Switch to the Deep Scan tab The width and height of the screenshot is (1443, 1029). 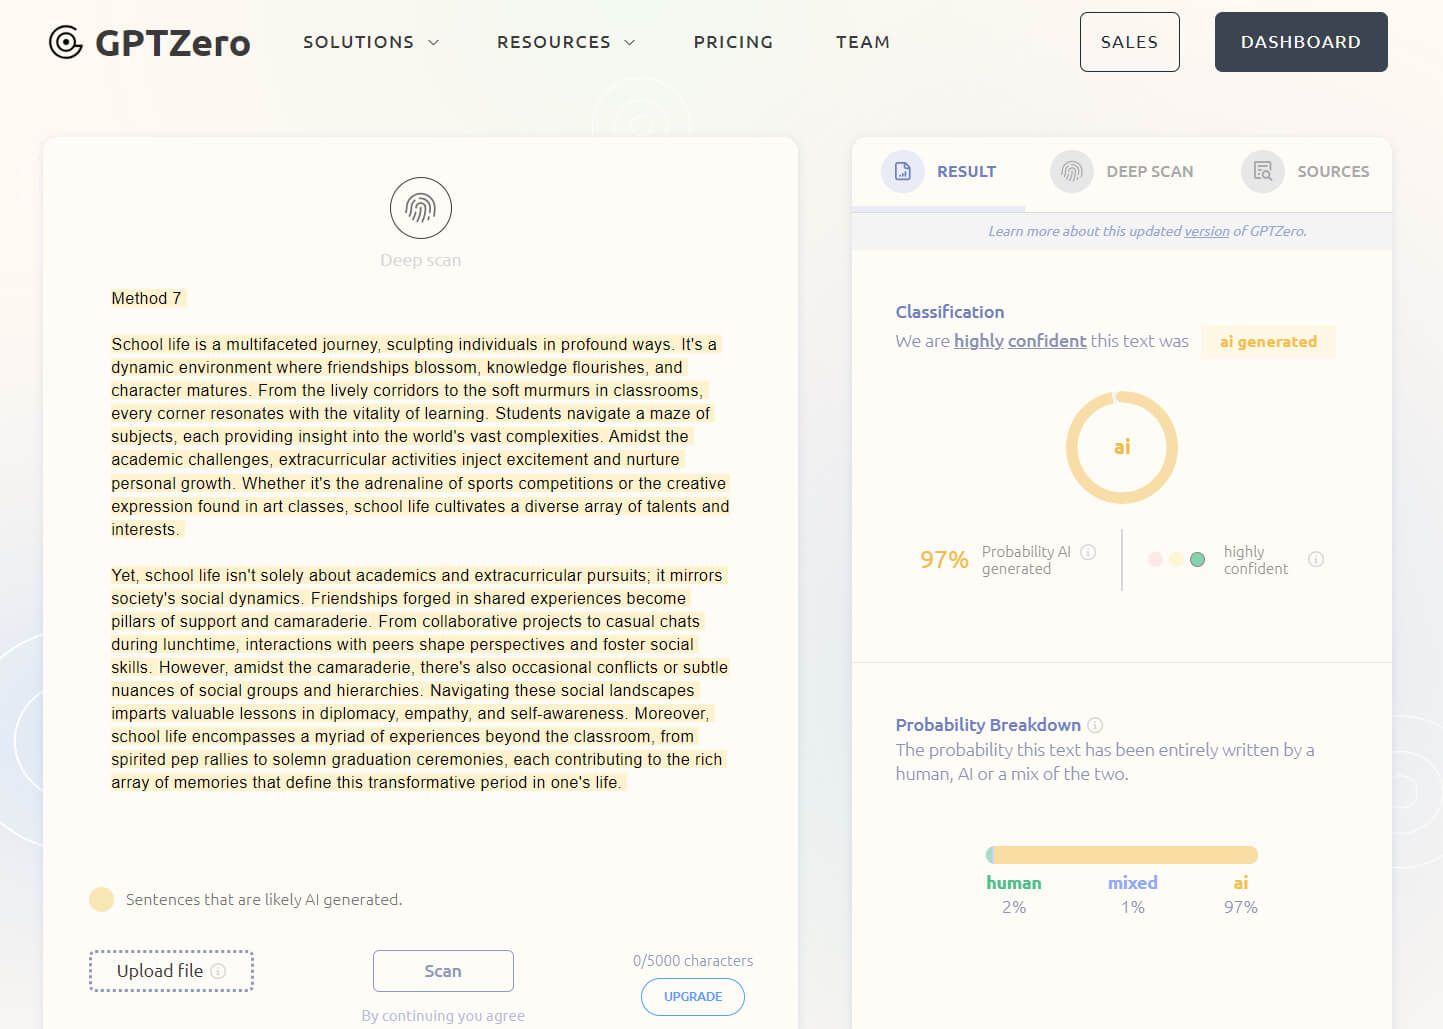[1149, 171]
